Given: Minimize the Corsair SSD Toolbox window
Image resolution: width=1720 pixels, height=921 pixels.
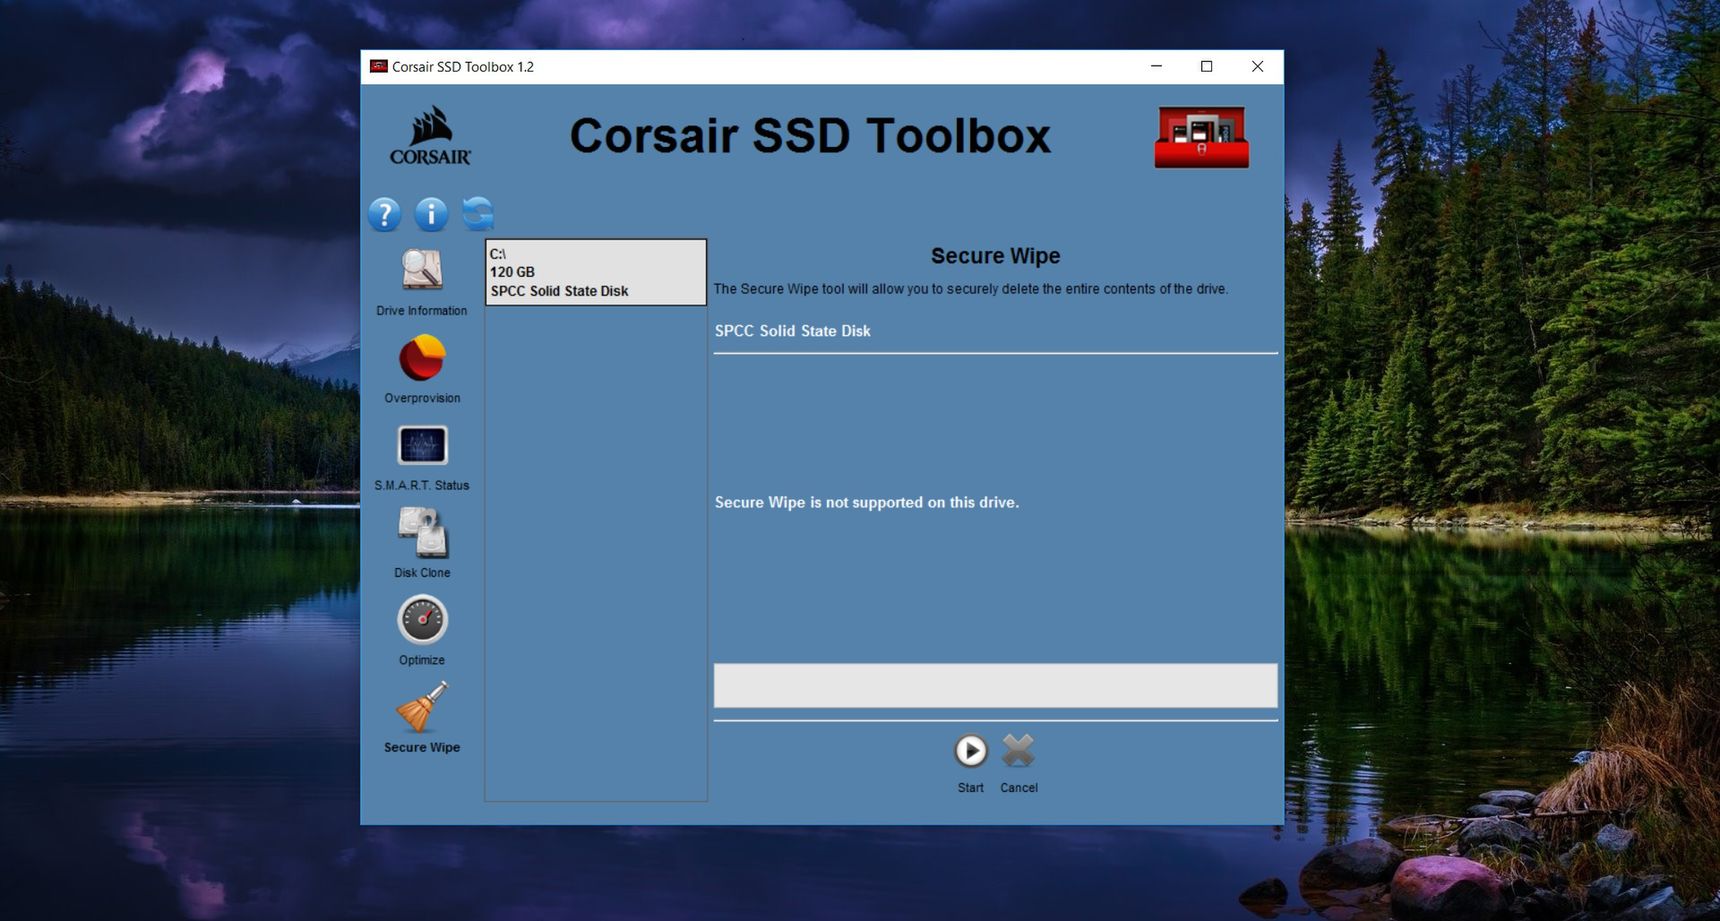Looking at the screenshot, I should (x=1156, y=67).
